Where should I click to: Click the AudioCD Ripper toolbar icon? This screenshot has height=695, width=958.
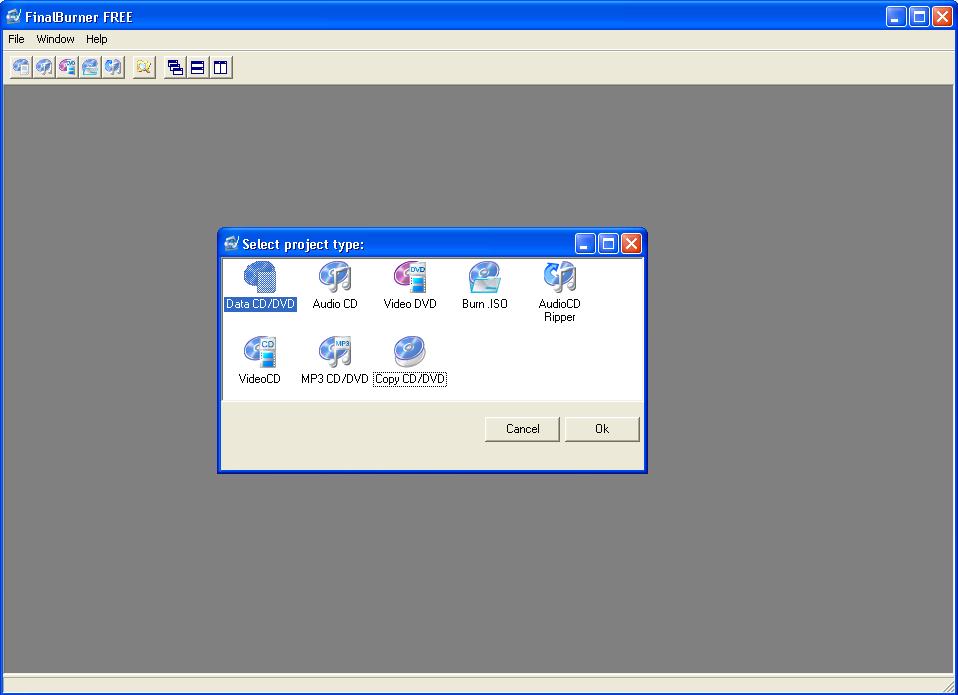pyautogui.click(x=114, y=67)
